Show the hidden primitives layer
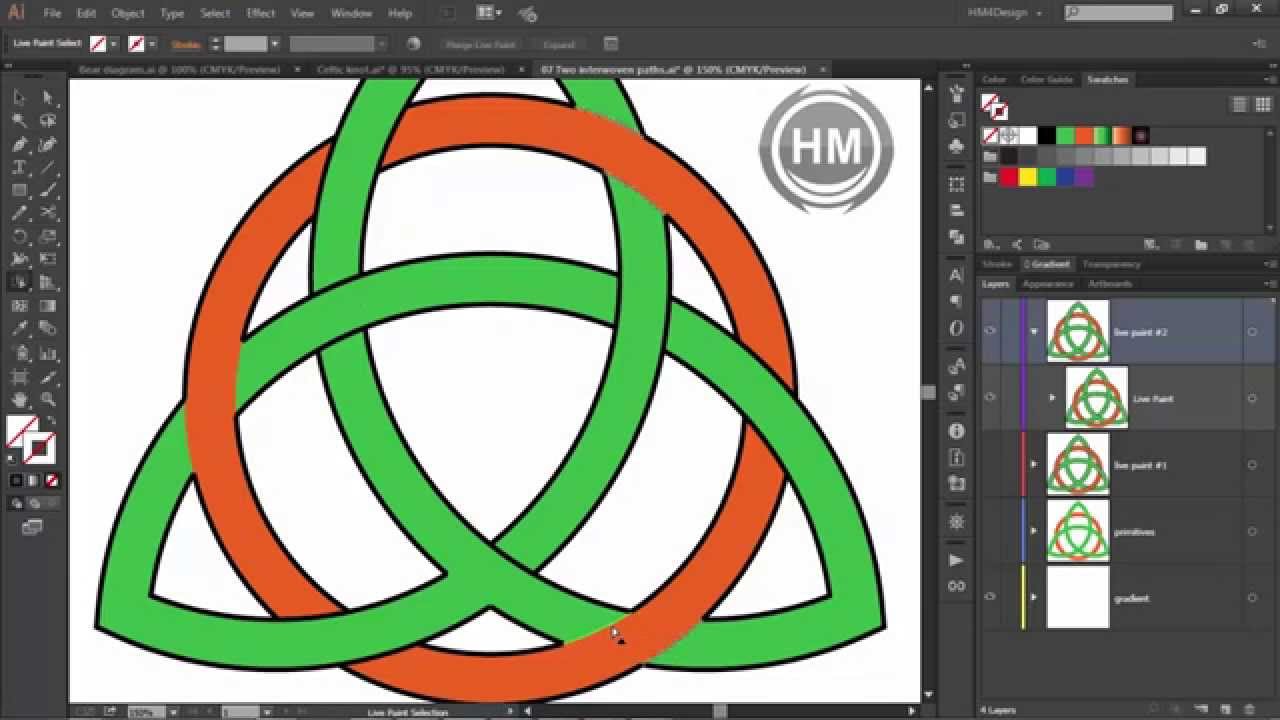The width and height of the screenshot is (1280, 720). [990, 531]
